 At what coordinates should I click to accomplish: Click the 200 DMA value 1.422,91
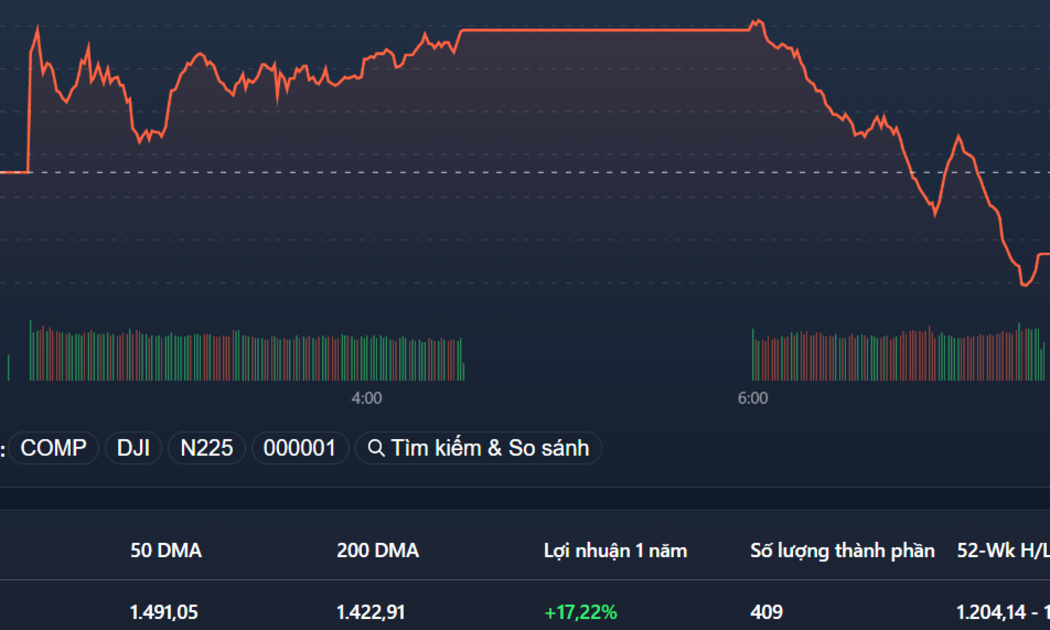(370, 612)
